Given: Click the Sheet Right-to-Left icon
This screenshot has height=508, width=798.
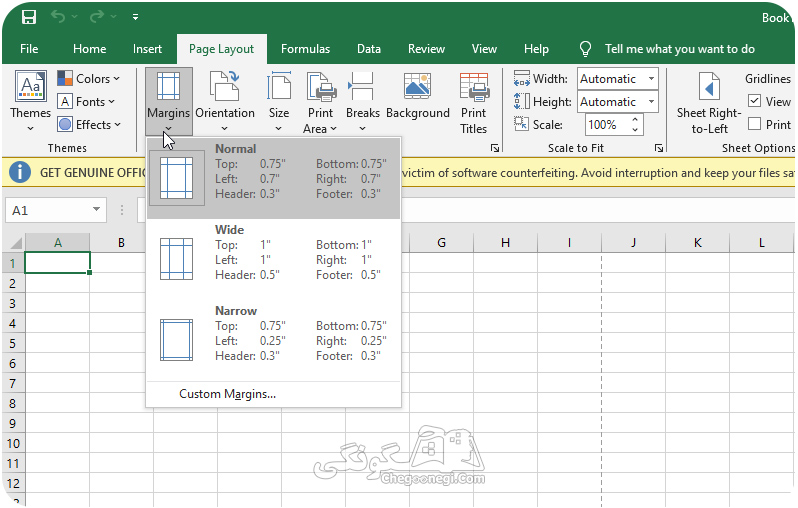Looking at the screenshot, I should 709,87.
